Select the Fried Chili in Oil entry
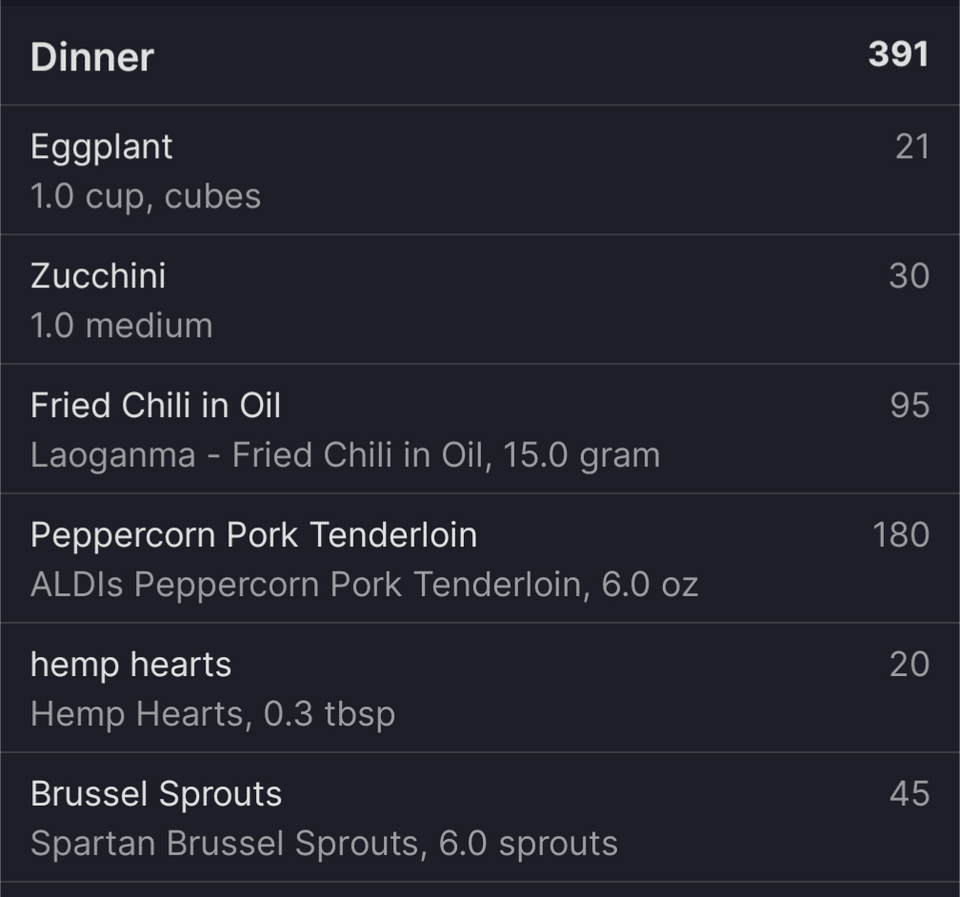 click(x=480, y=429)
